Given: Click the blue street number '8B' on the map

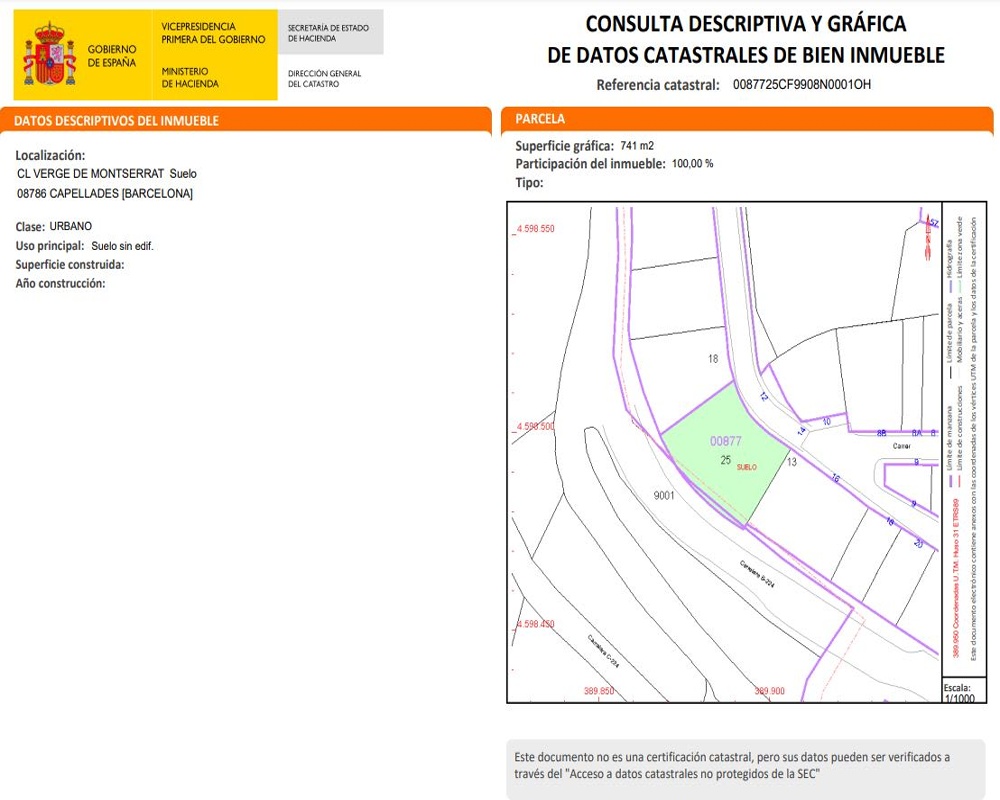Looking at the screenshot, I should point(881,433).
